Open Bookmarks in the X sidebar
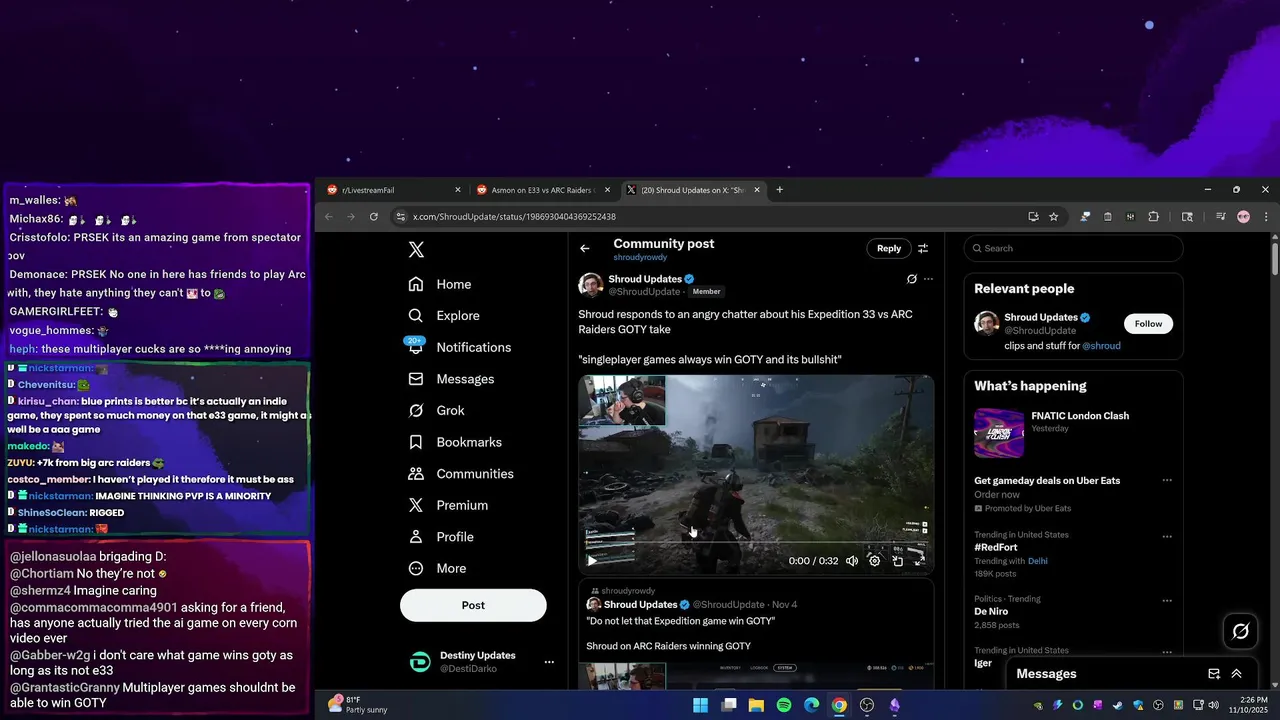This screenshot has height=720, width=1280. pos(456,442)
